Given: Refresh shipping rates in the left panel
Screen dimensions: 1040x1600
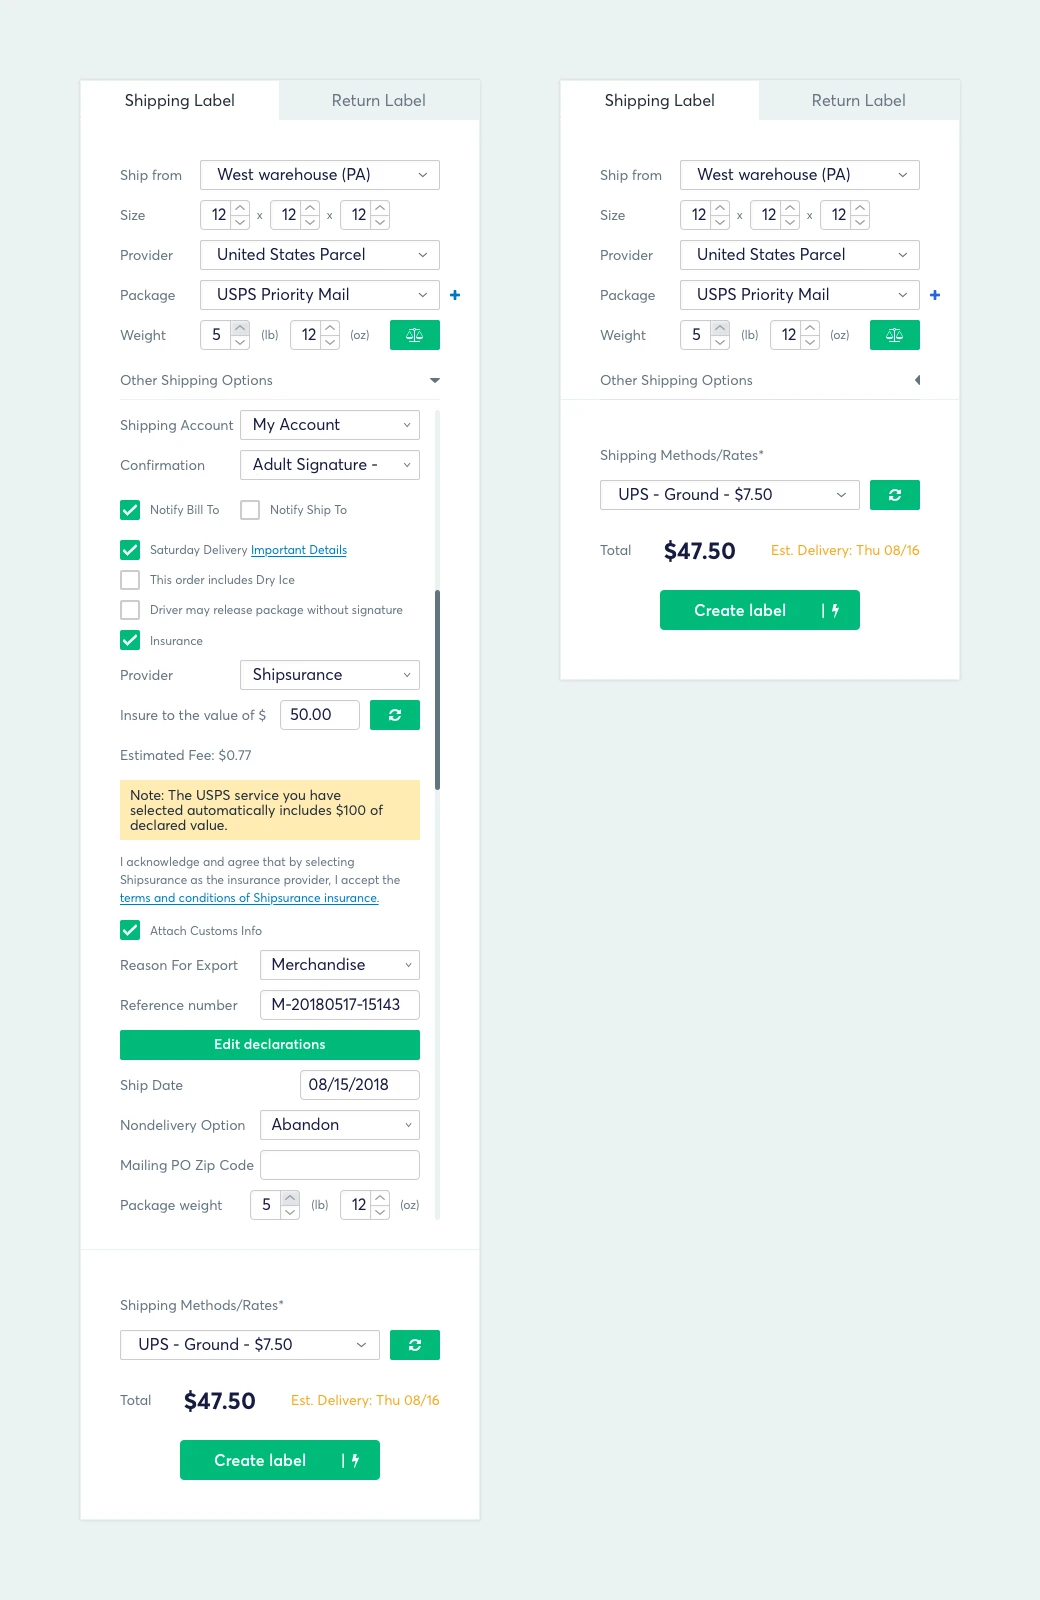Looking at the screenshot, I should [x=415, y=1345].
